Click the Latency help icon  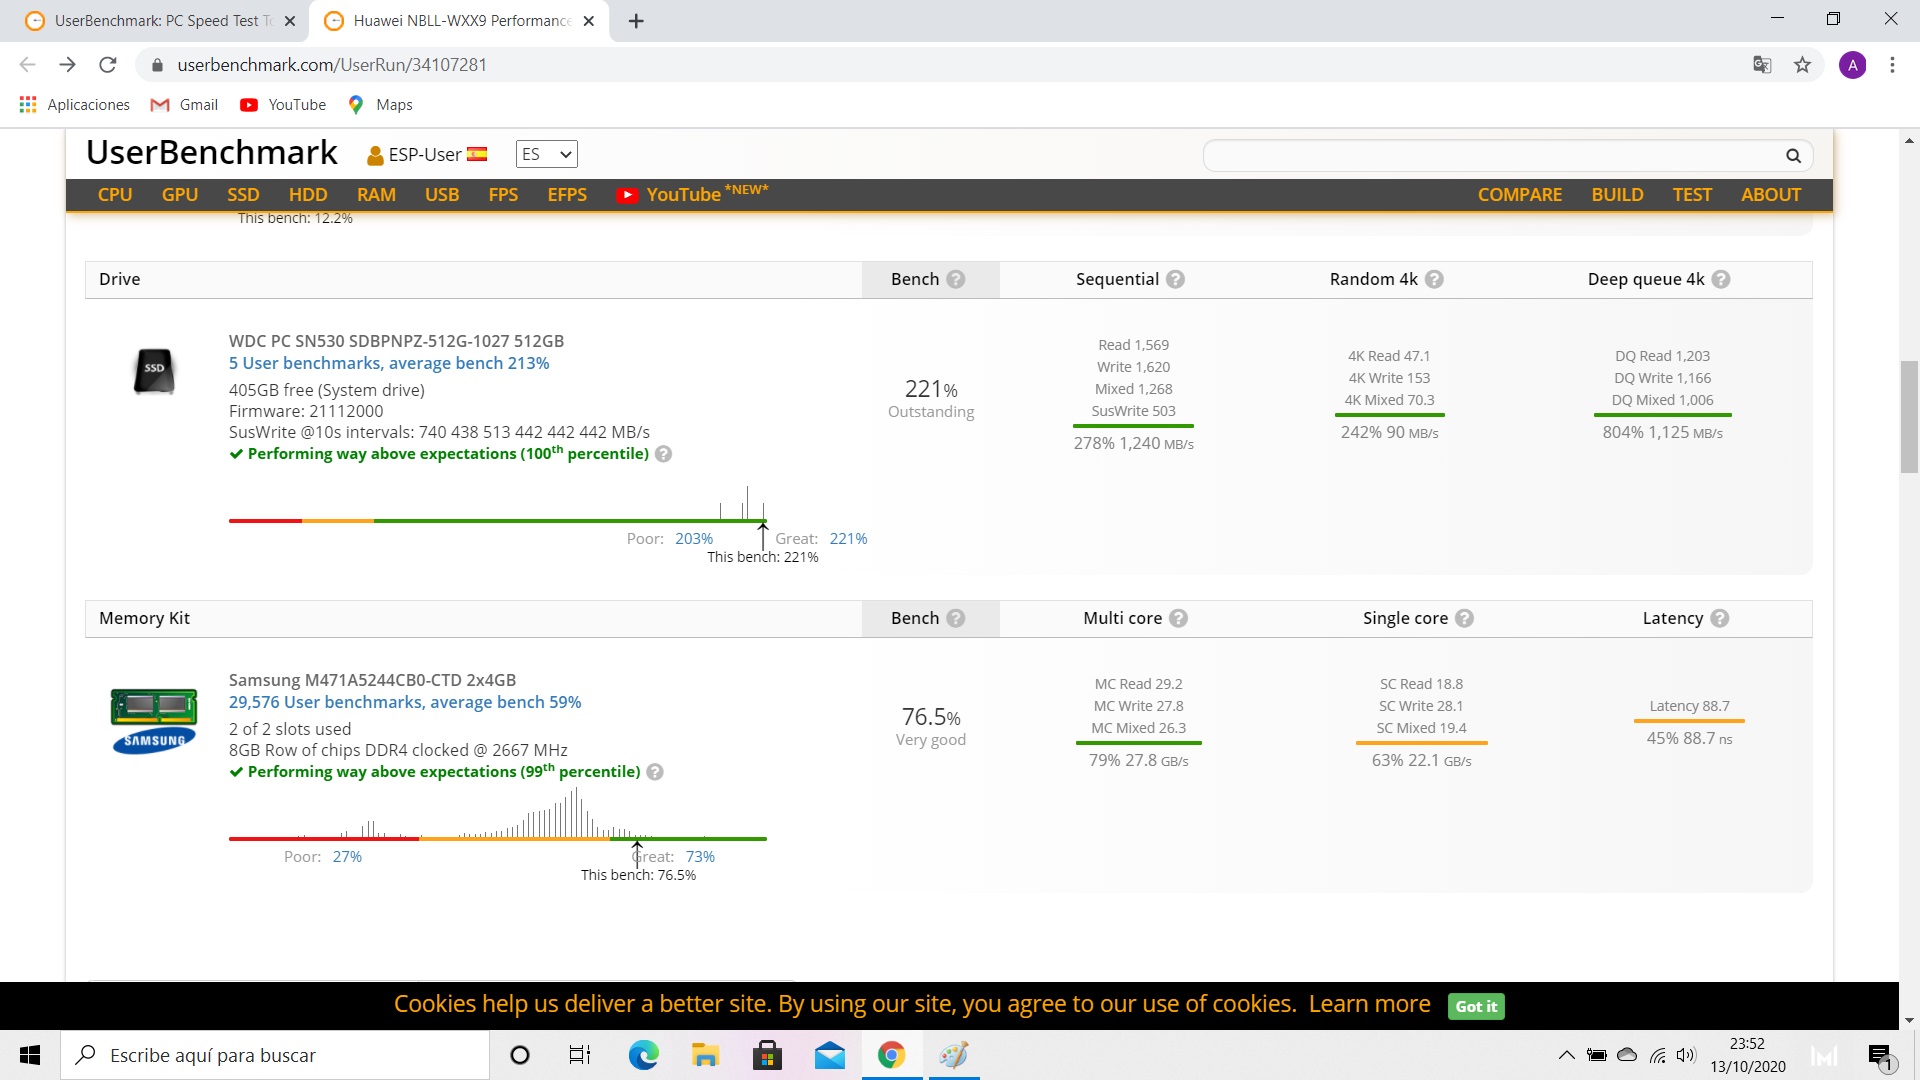click(x=1721, y=619)
